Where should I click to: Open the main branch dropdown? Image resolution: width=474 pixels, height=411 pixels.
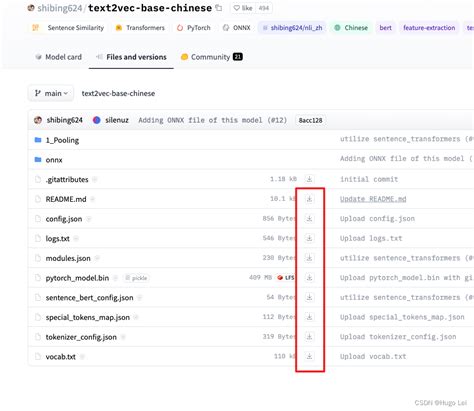tap(51, 93)
